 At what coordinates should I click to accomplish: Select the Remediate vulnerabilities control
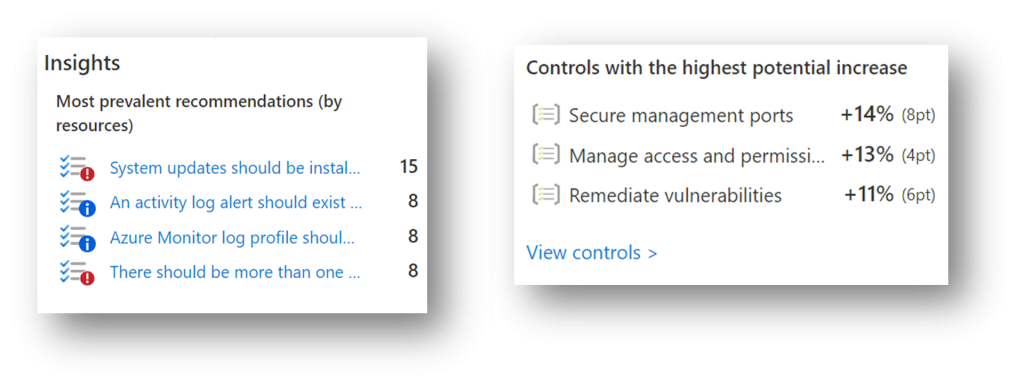(x=675, y=195)
